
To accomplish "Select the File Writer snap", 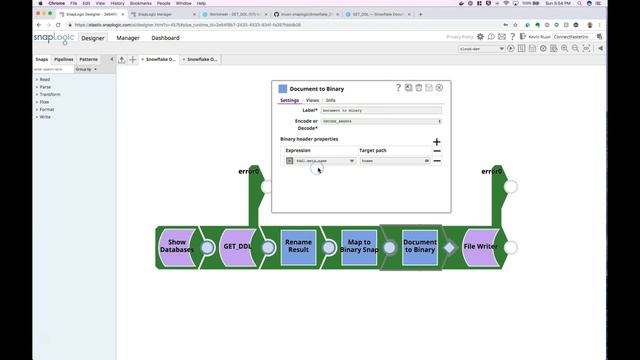I will point(480,247).
